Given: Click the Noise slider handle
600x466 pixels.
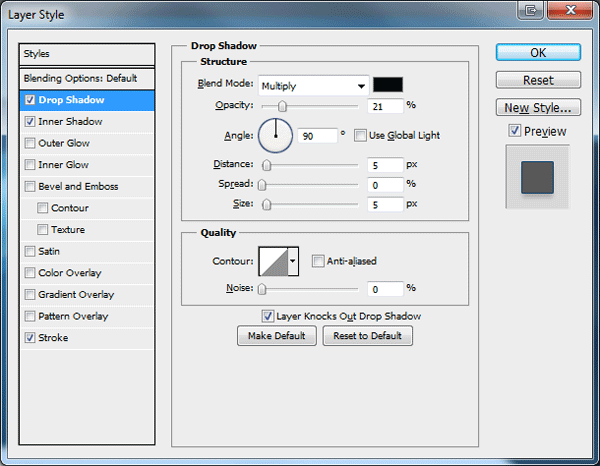Looking at the screenshot, I should coord(262,289).
